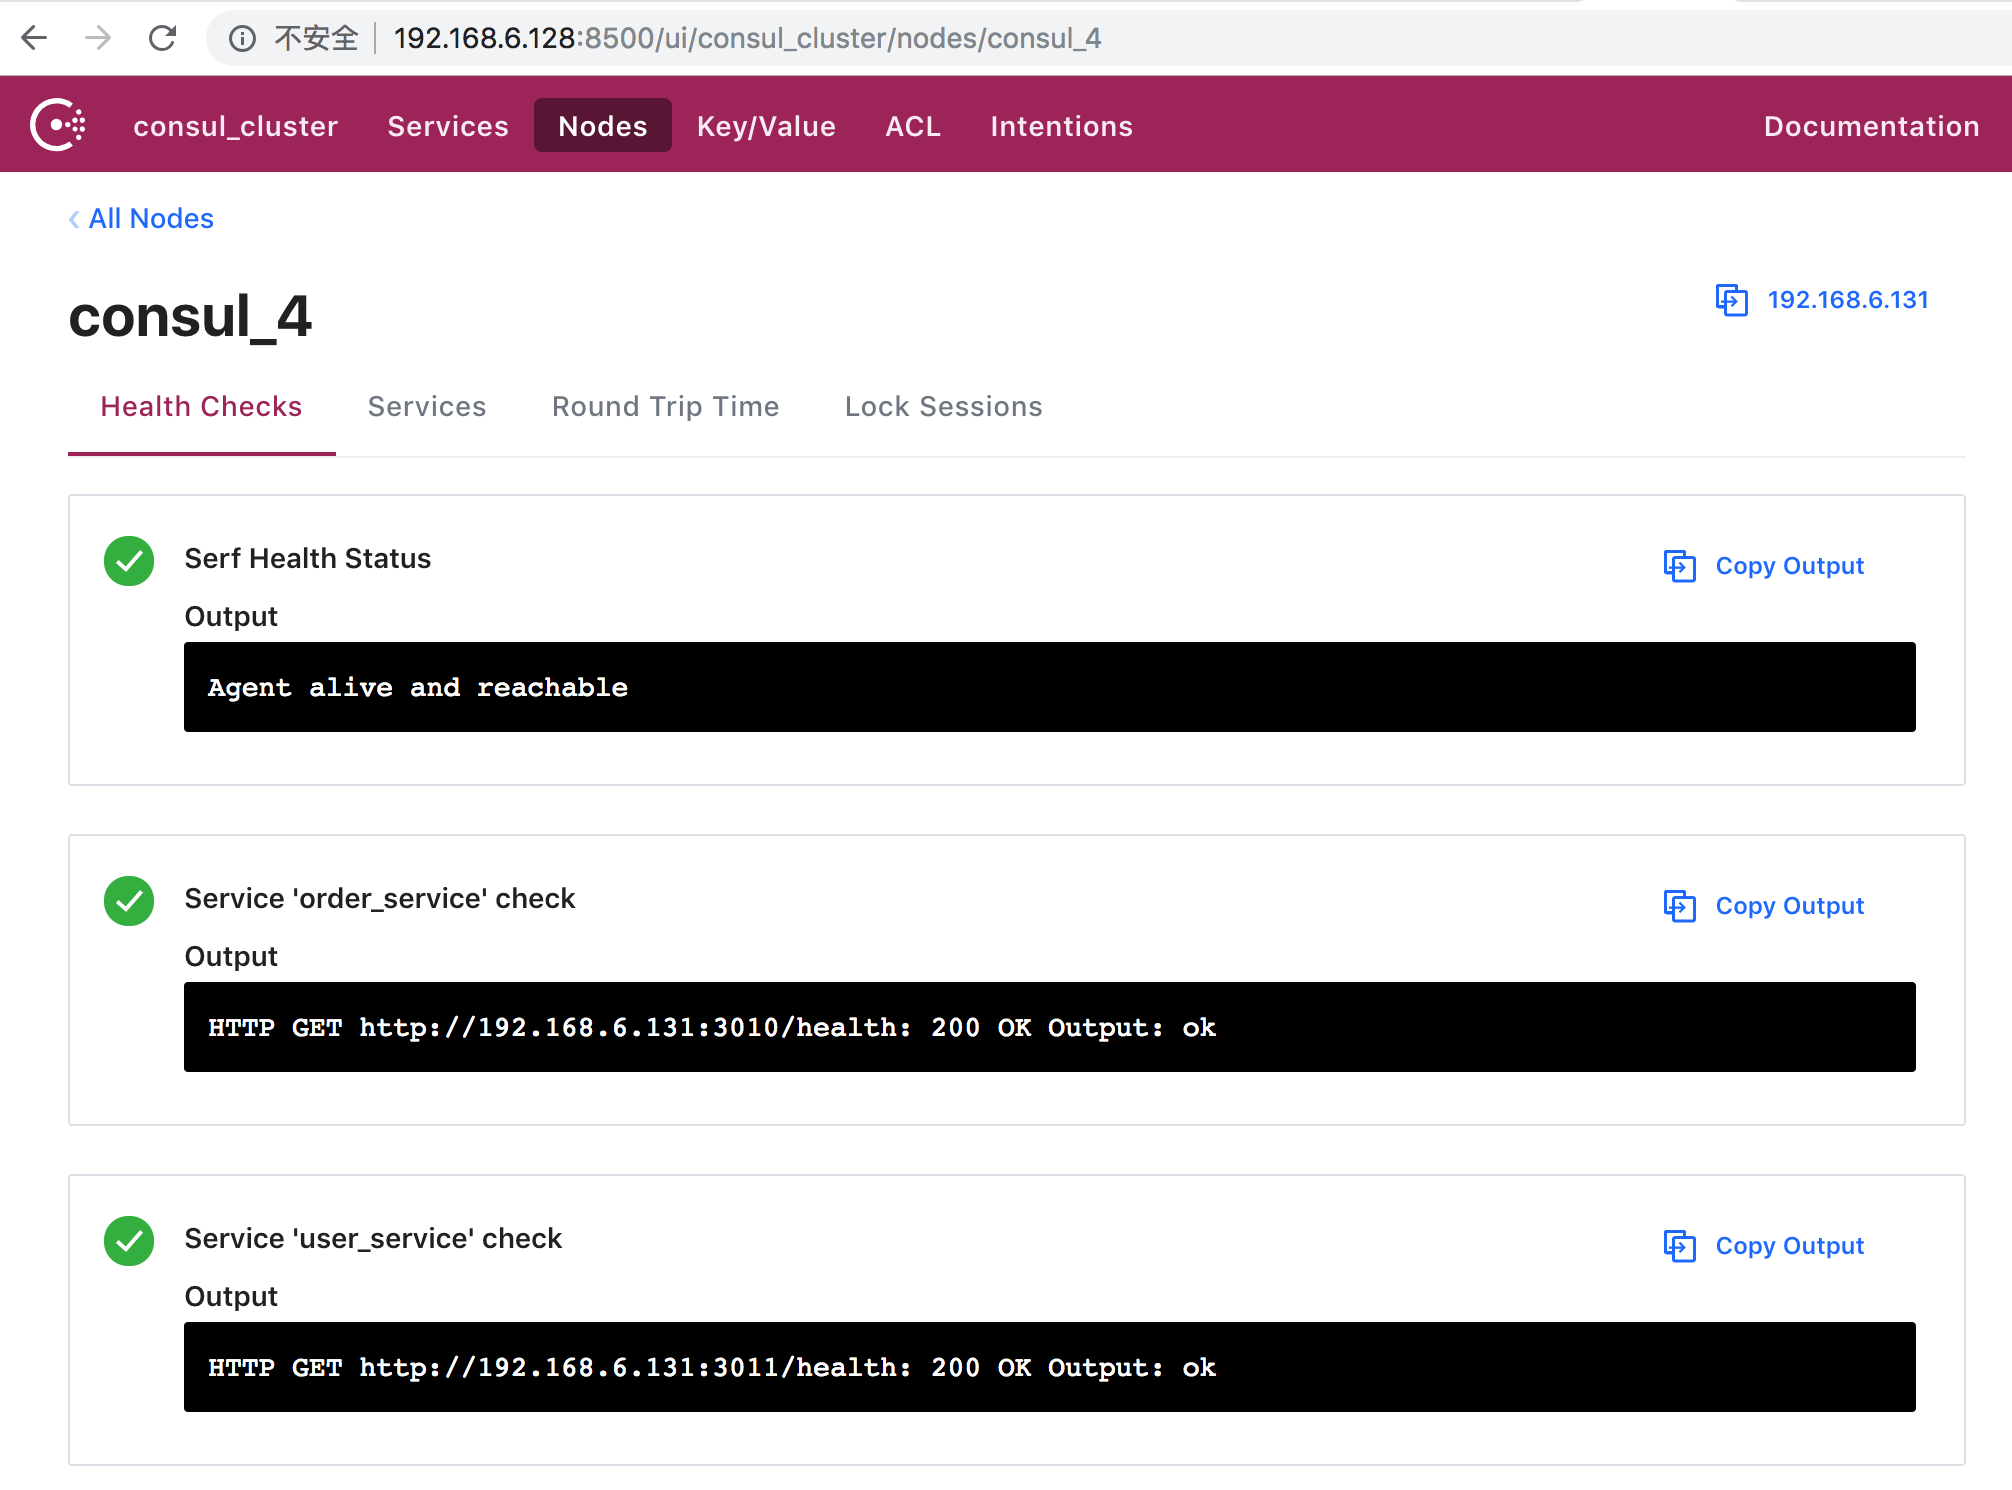Click the browser back arrow icon
Image resolution: width=2012 pixels, height=1490 pixels.
(x=34, y=38)
